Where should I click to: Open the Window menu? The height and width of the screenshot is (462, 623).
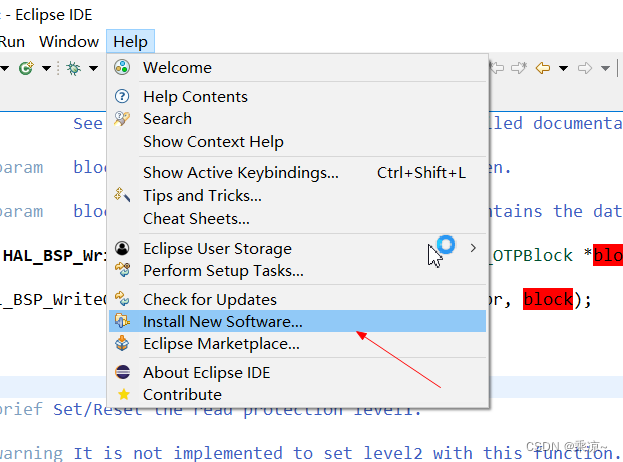pos(69,41)
